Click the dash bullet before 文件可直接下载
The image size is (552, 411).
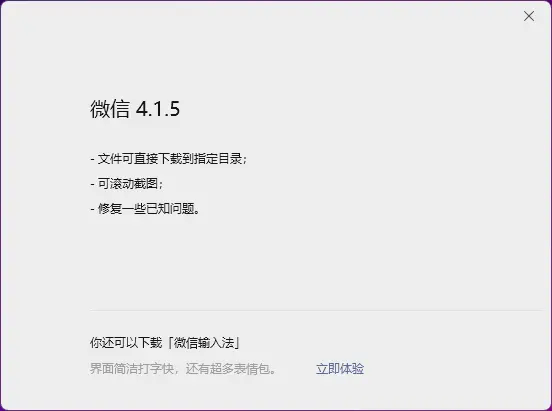click(x=93, y=160)
